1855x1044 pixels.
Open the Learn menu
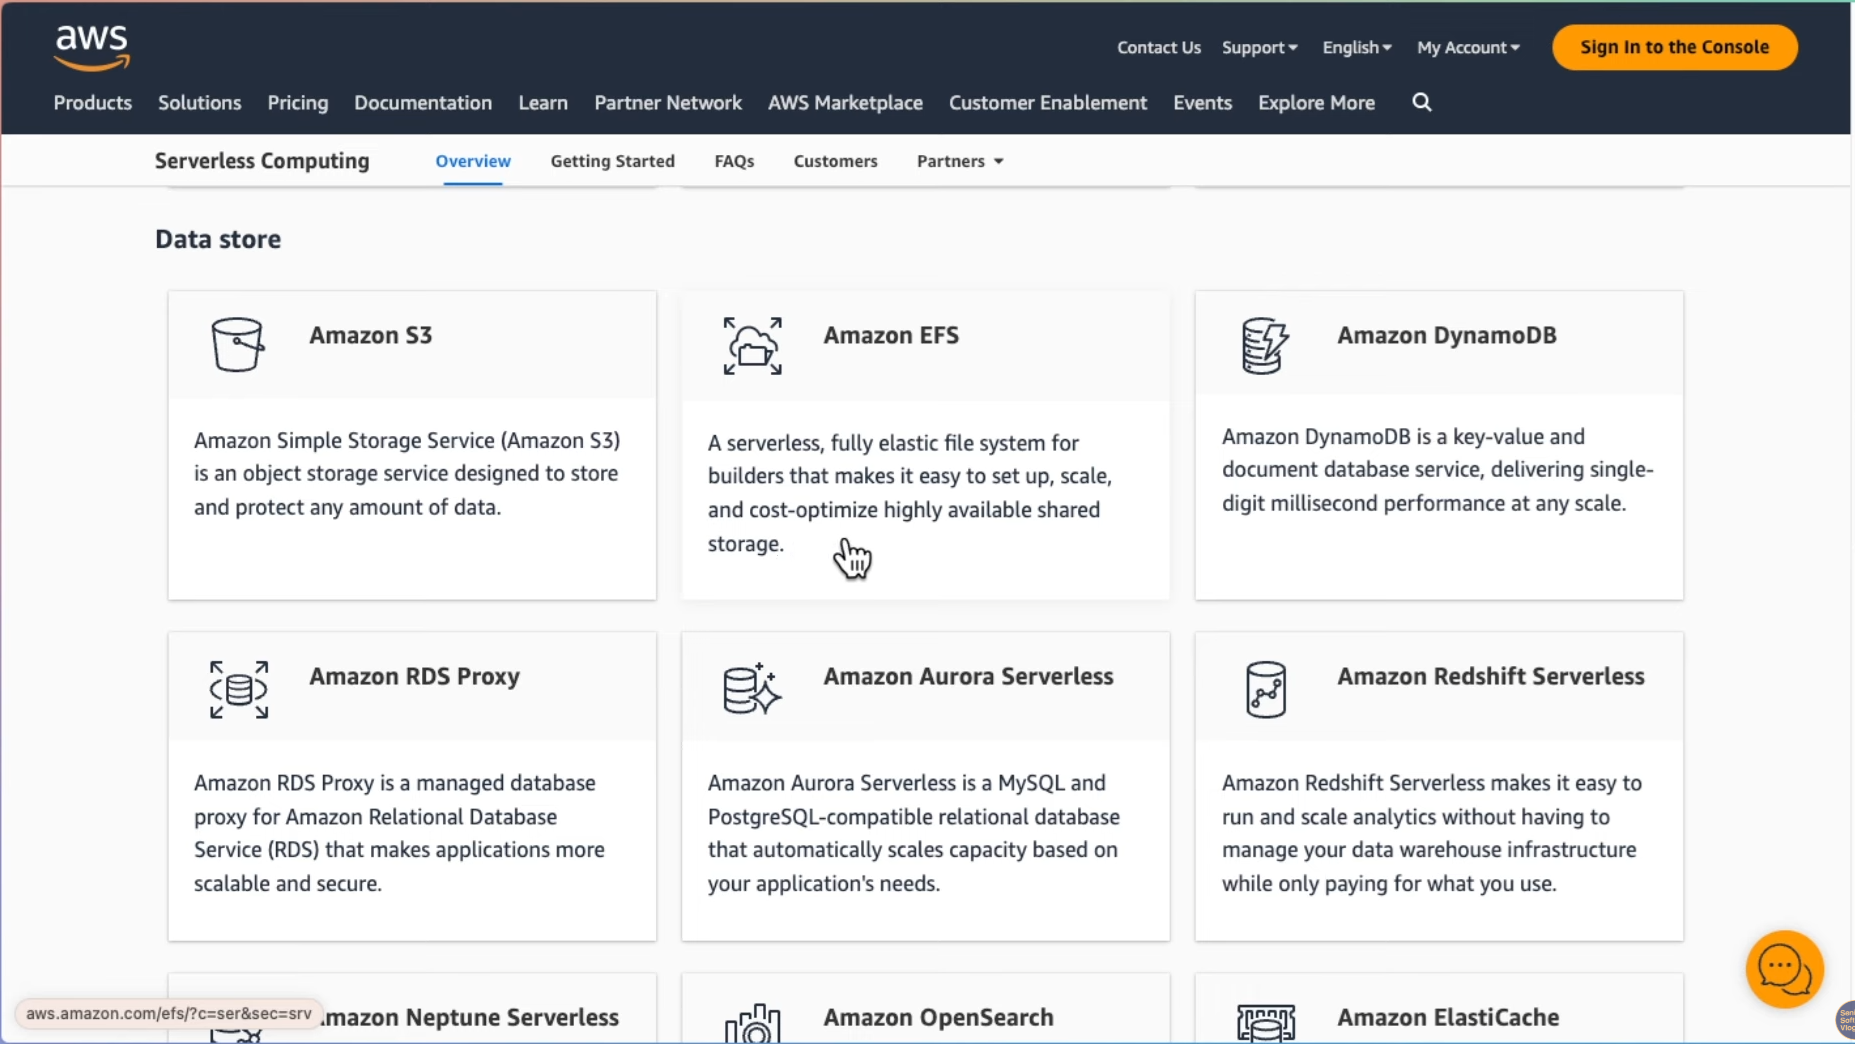pyautogui.click(x=543, y=102)
